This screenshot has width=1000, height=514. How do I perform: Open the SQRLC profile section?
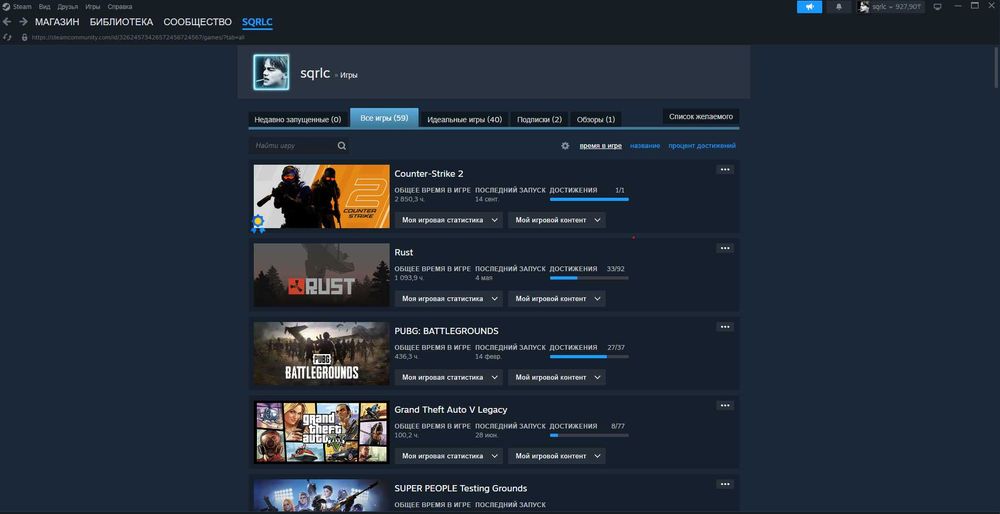(257, 22)
